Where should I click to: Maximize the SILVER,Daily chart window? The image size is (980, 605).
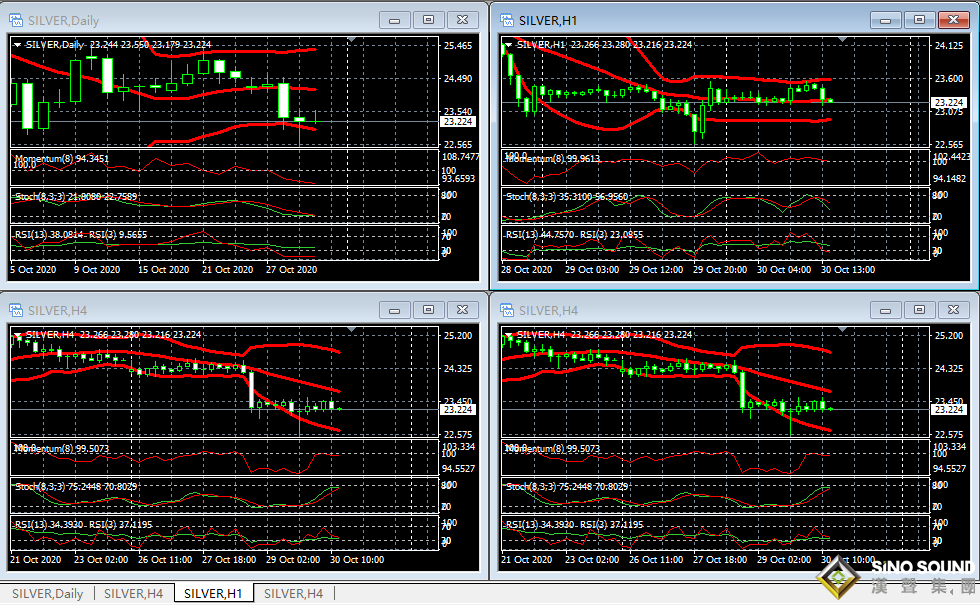(428, 20)
